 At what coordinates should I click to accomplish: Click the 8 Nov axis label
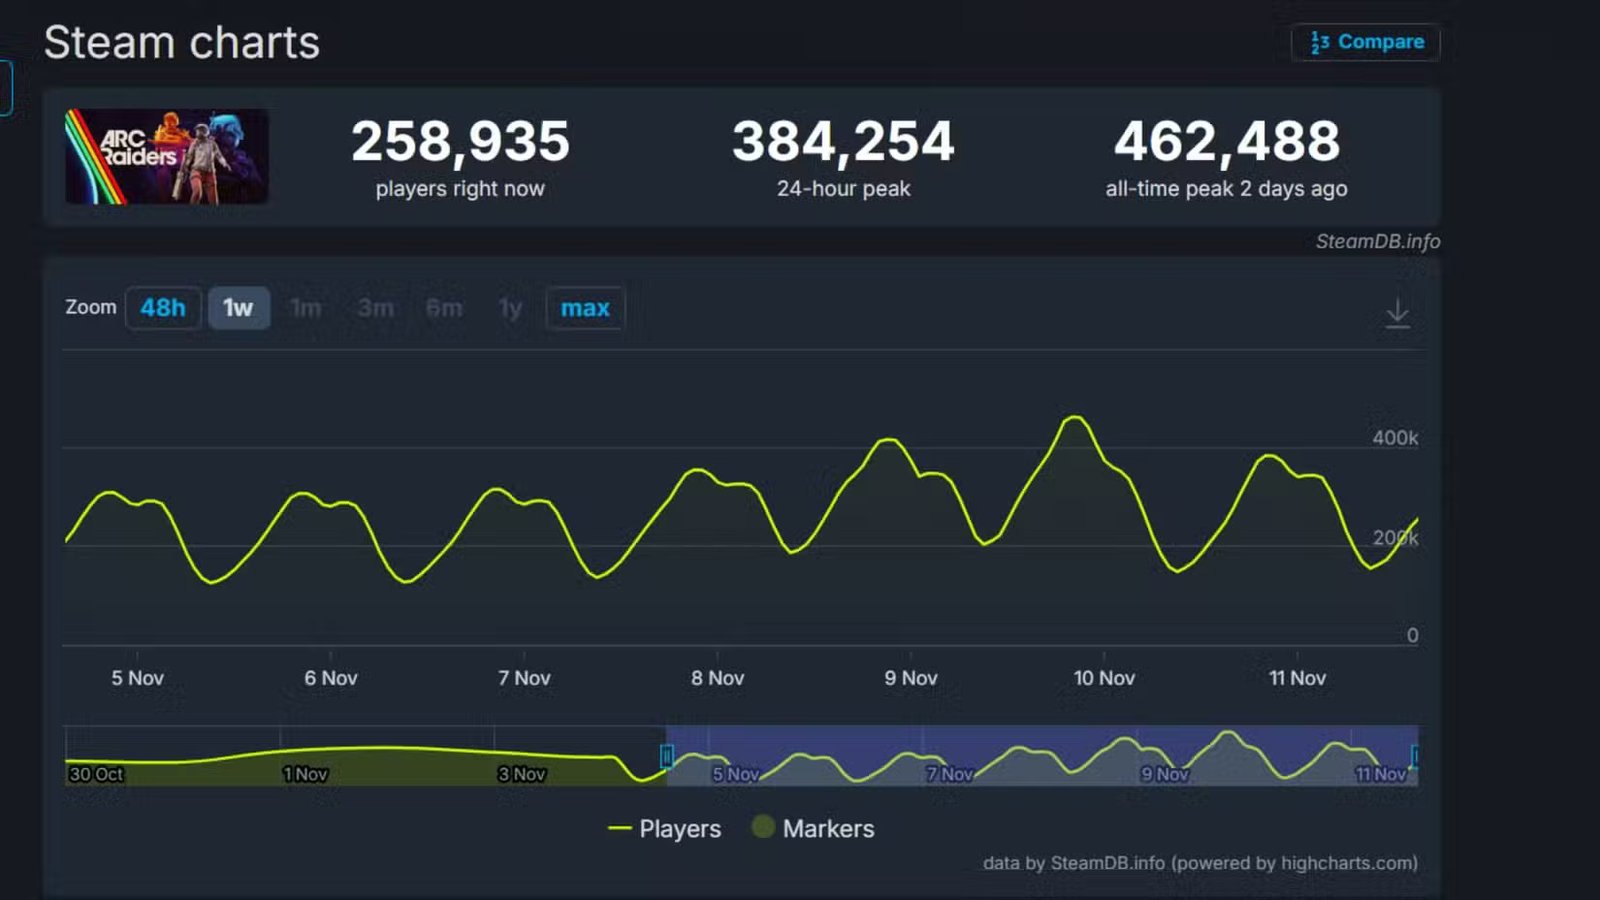click(718, 677)
